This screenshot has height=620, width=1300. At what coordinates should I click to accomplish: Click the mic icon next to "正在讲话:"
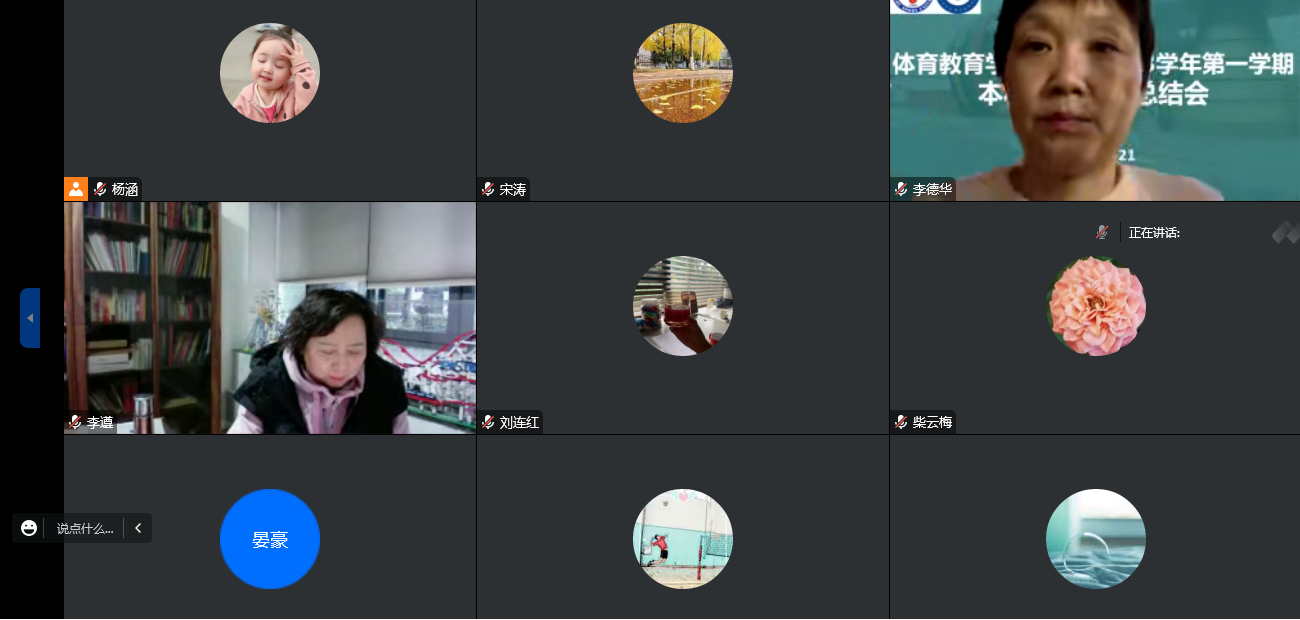point(1102,232)
